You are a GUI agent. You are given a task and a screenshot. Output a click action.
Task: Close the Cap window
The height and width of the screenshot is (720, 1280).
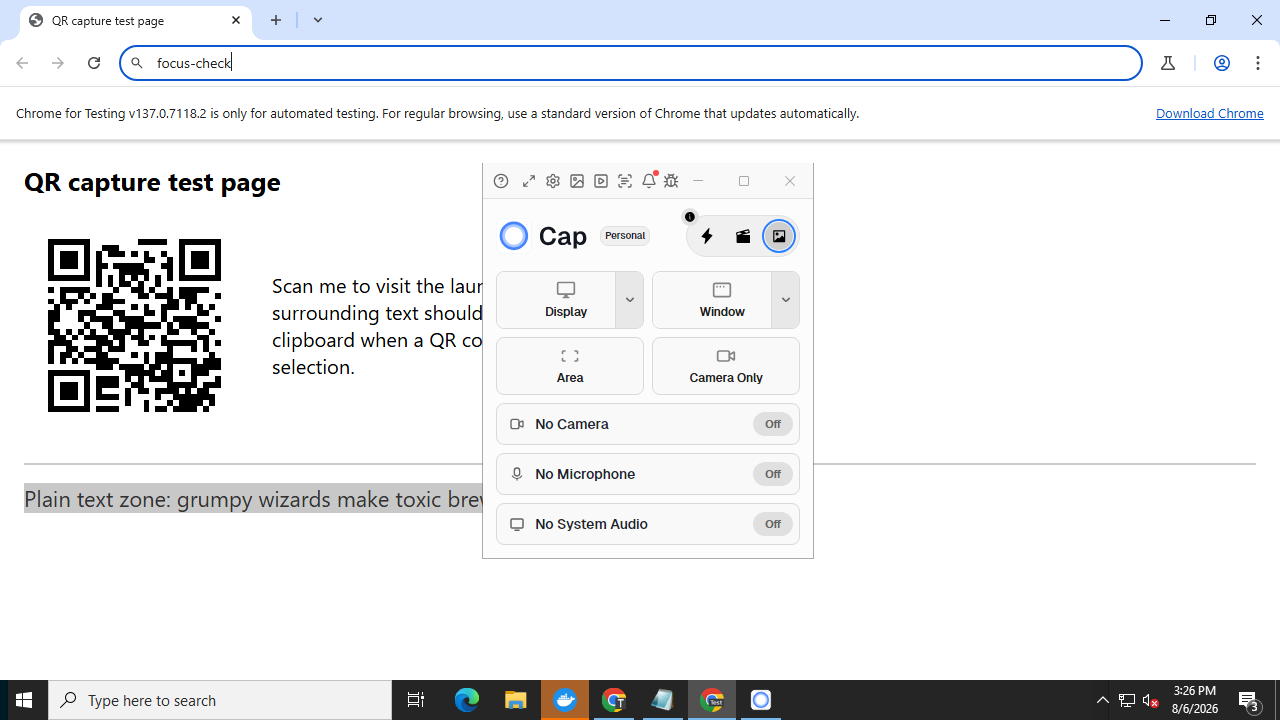tap(790, 181)
